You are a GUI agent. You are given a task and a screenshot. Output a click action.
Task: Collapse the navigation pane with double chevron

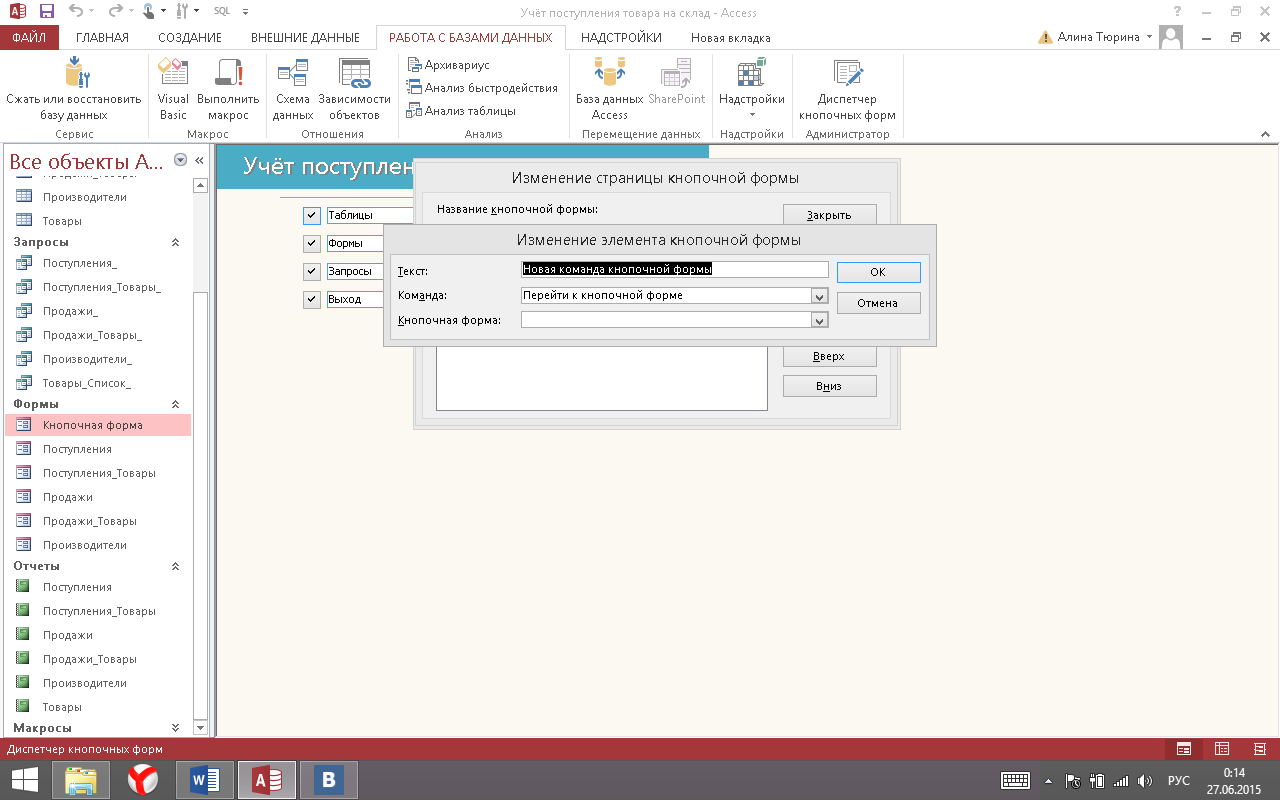tap(199, 160)
